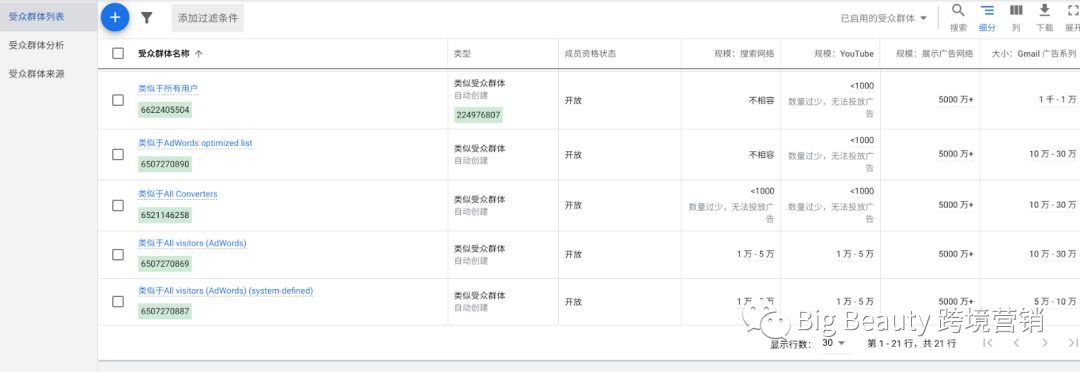
Task: Click the 成员资格状态 column header
Action: (590, 54)
